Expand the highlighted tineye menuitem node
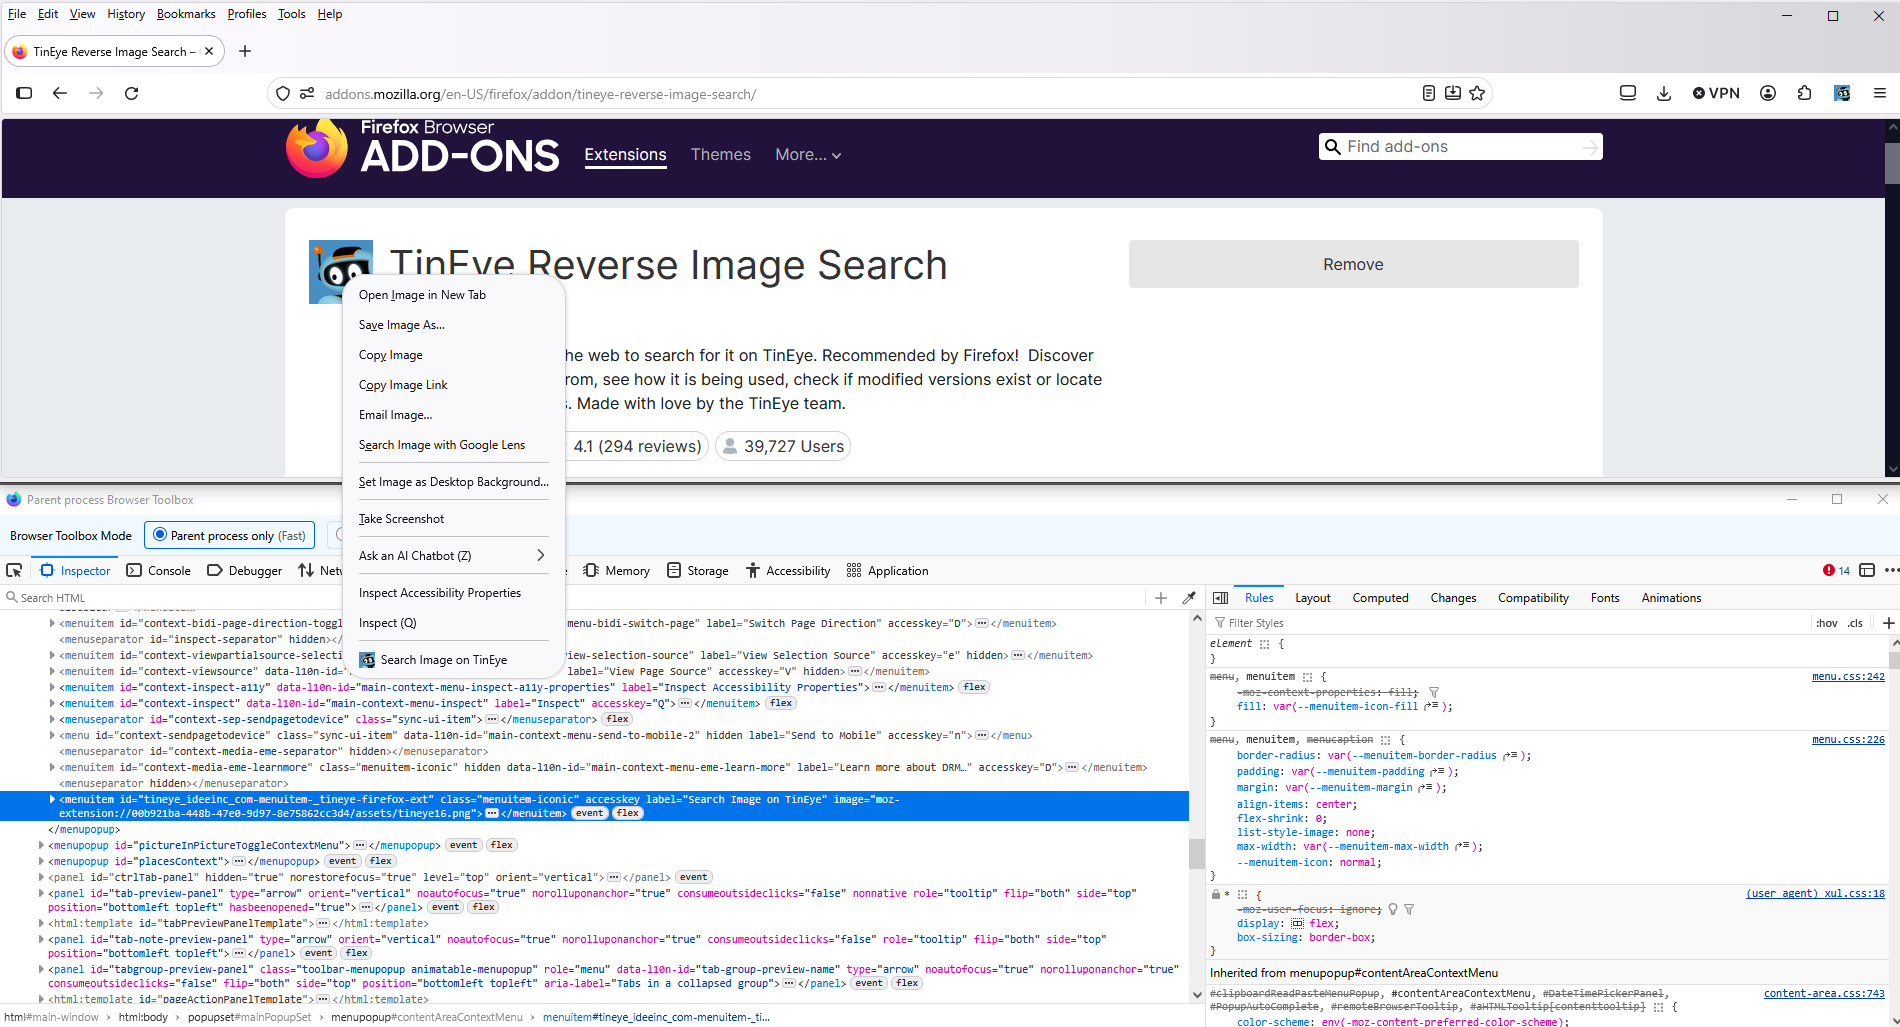 pos(52,799)
